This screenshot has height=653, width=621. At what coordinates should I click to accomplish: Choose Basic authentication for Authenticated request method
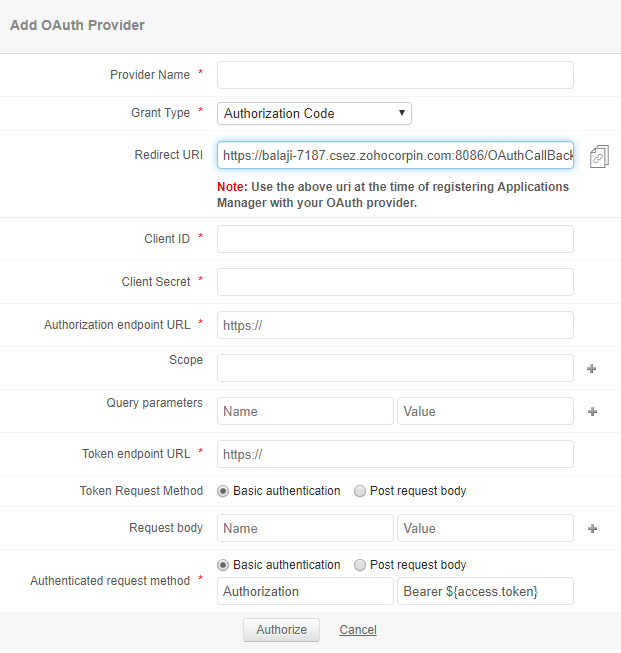223,565
